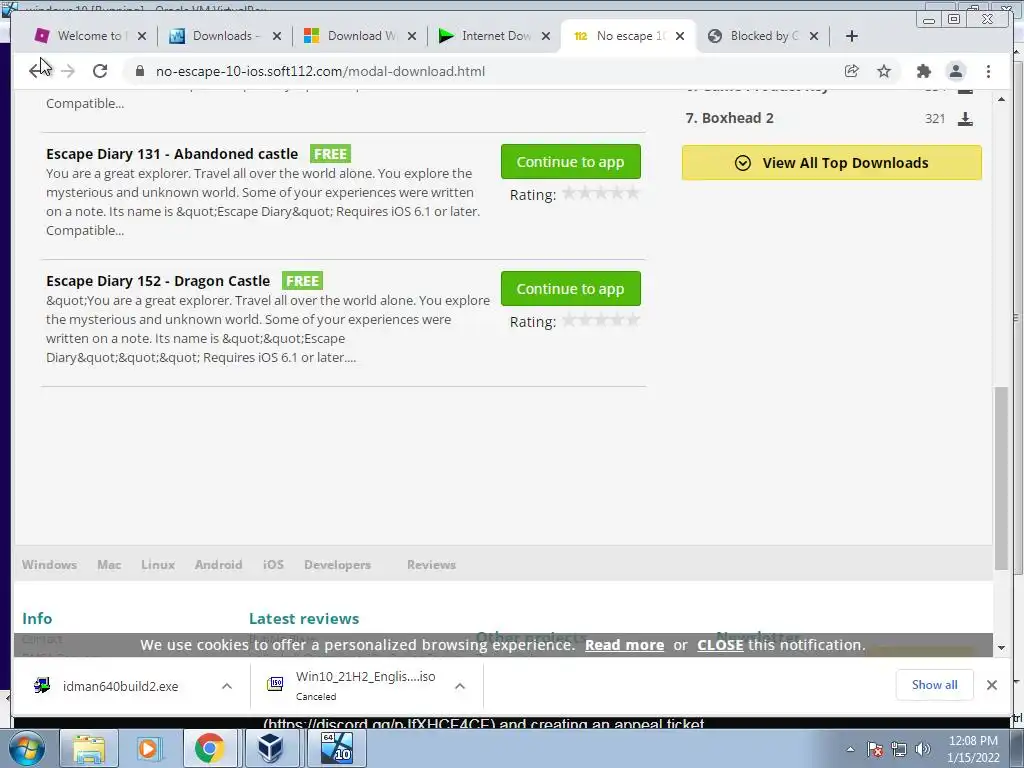CLOSE the cookie notification
Viewport: 1024px width, 768px height.
pyautogui.click(x=720, y=645)
